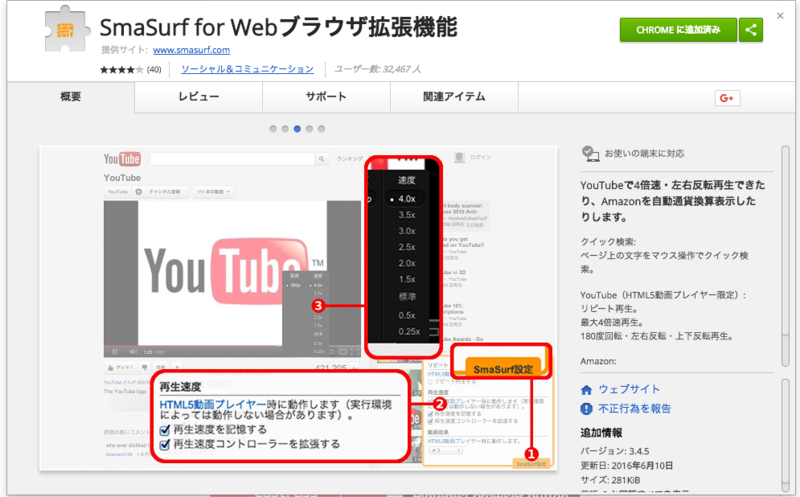Switch to the レビュー tab
The width and height of the screenshot is (800, 497).
tap(198, 97)
